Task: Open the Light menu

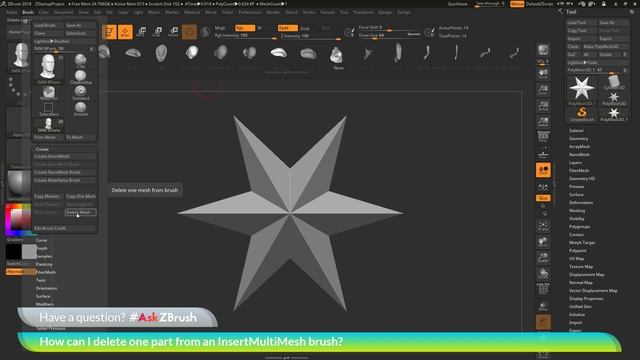Action: point(138,12)
